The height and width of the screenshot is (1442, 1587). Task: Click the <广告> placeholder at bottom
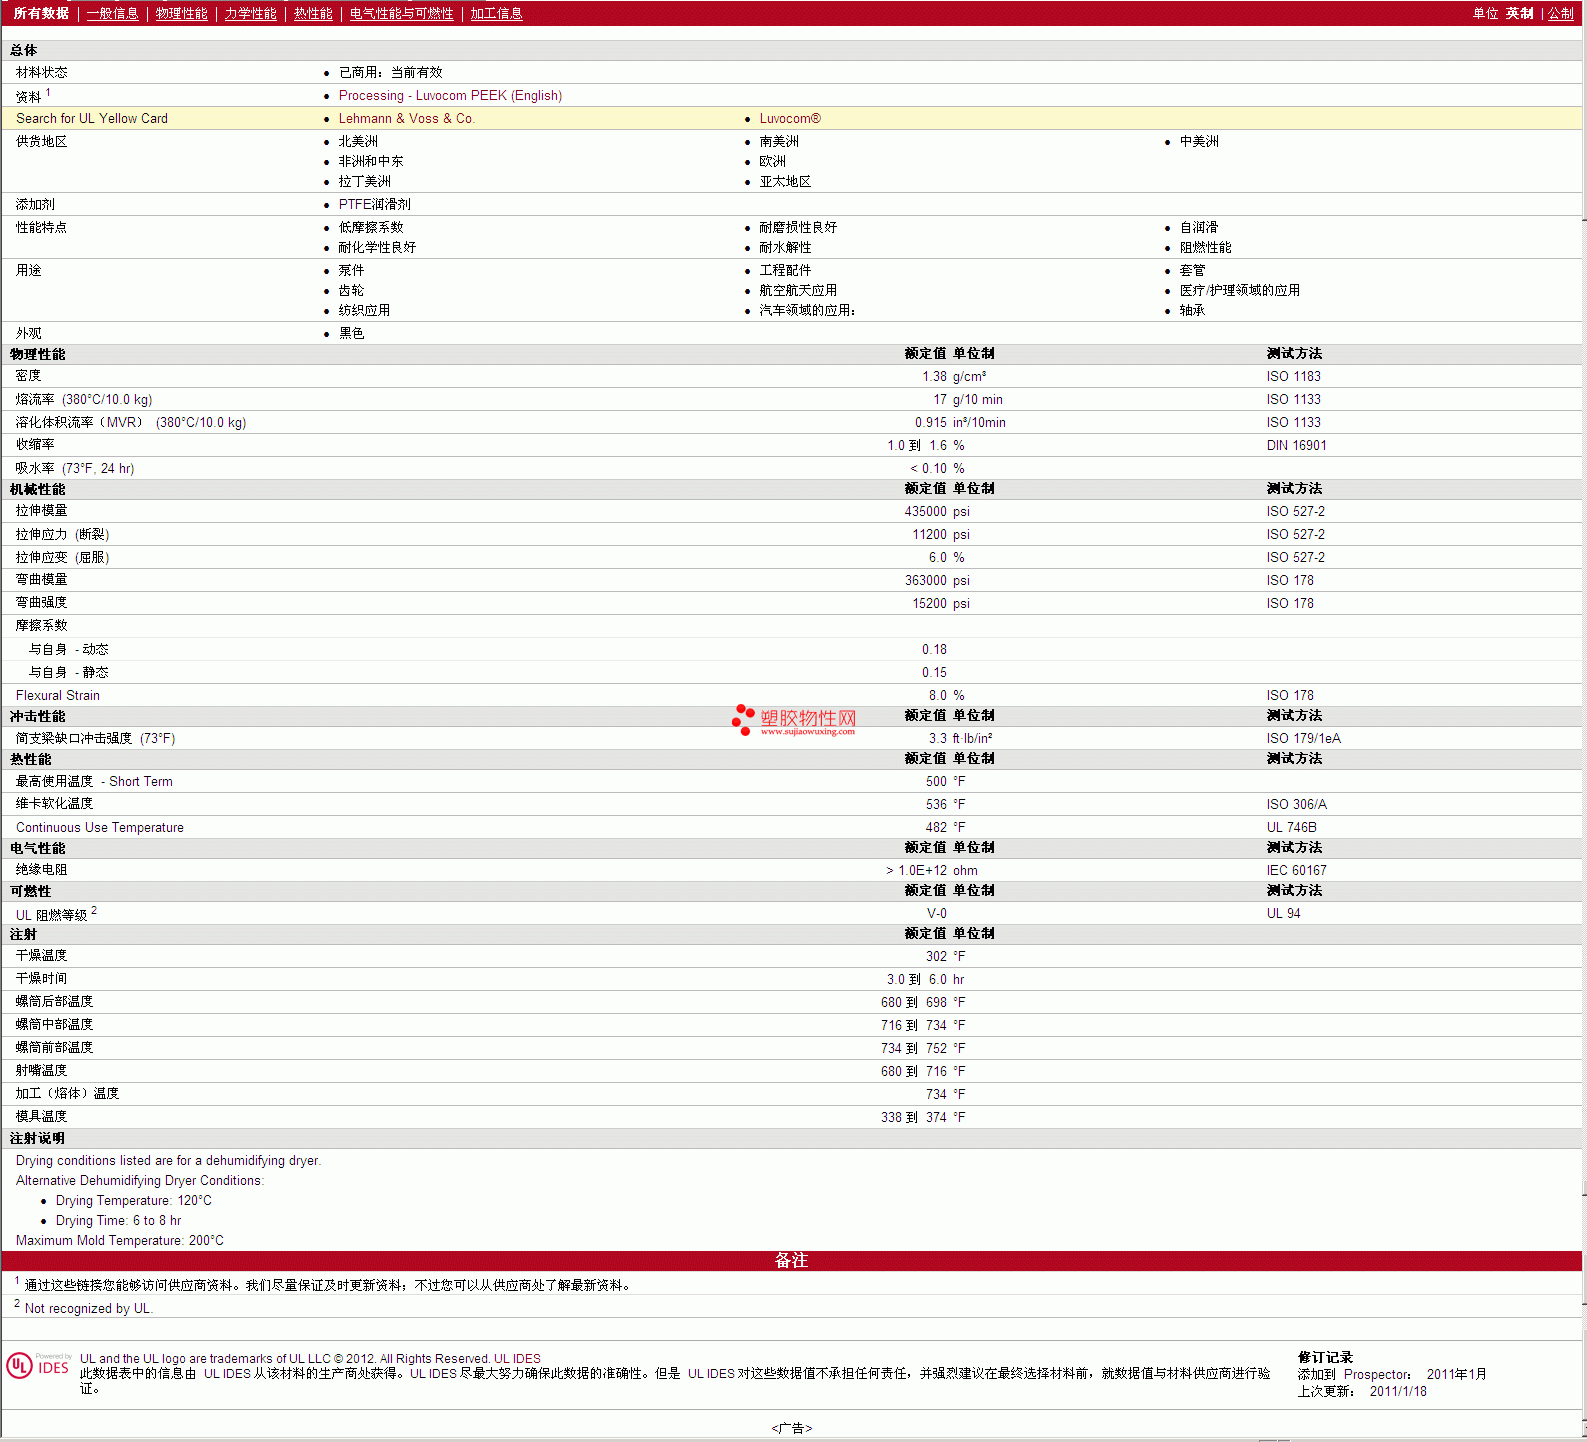[791, 1428]
